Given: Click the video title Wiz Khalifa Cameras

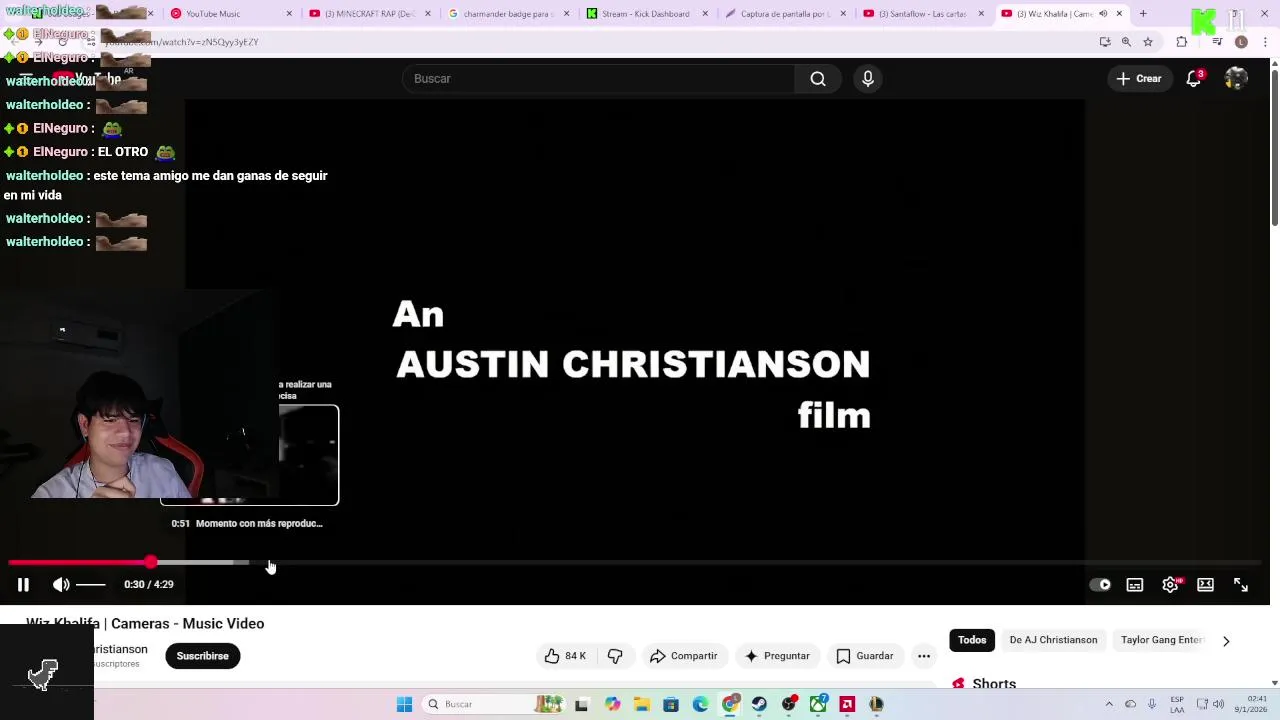Looking at the screenshot, I should point(145,624).
